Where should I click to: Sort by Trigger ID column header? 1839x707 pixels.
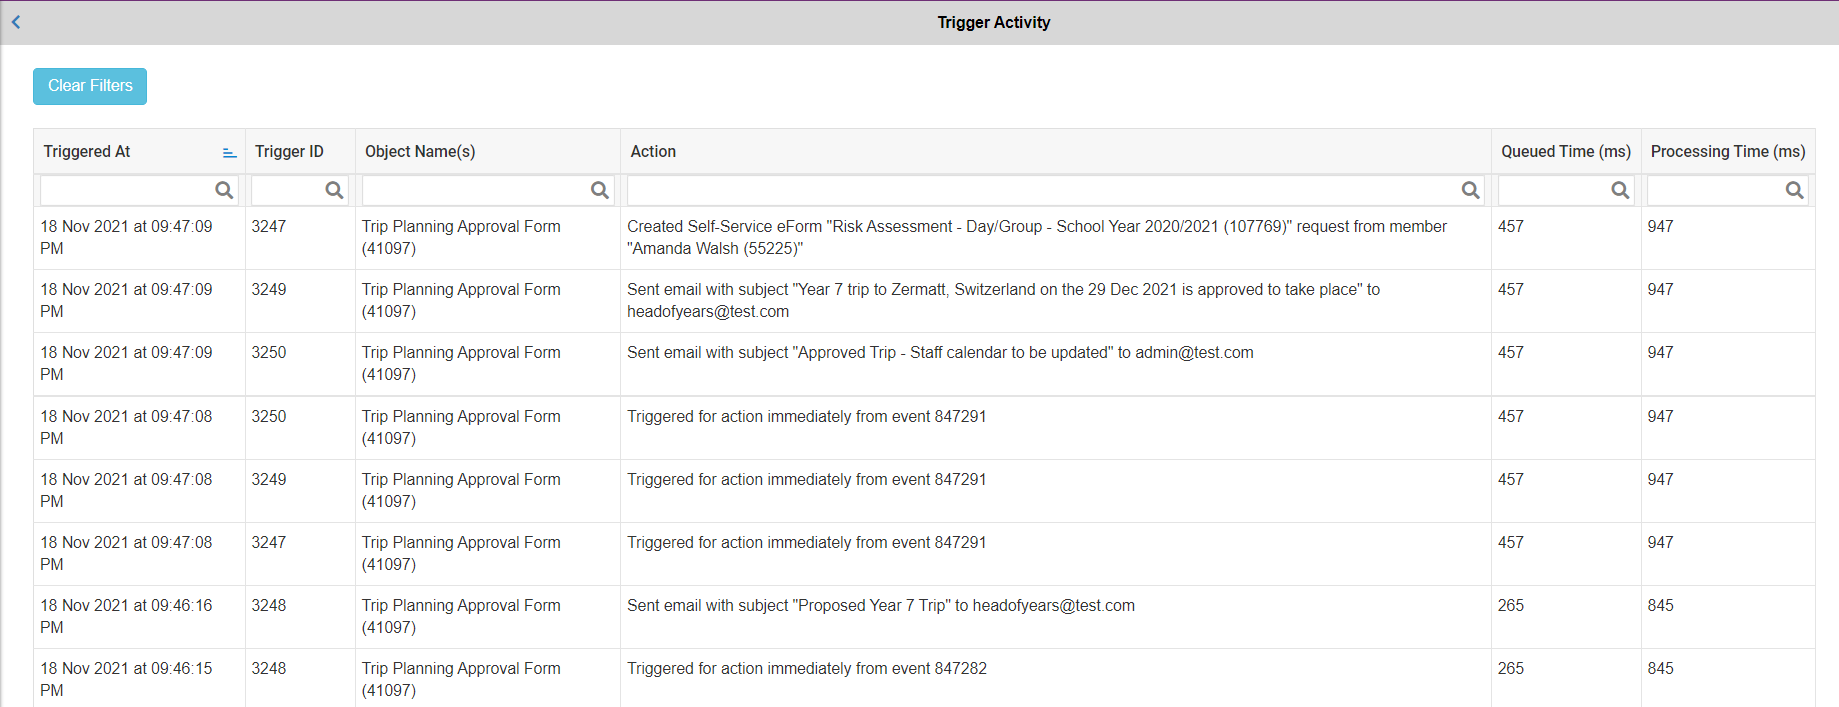tap(289, 152)
